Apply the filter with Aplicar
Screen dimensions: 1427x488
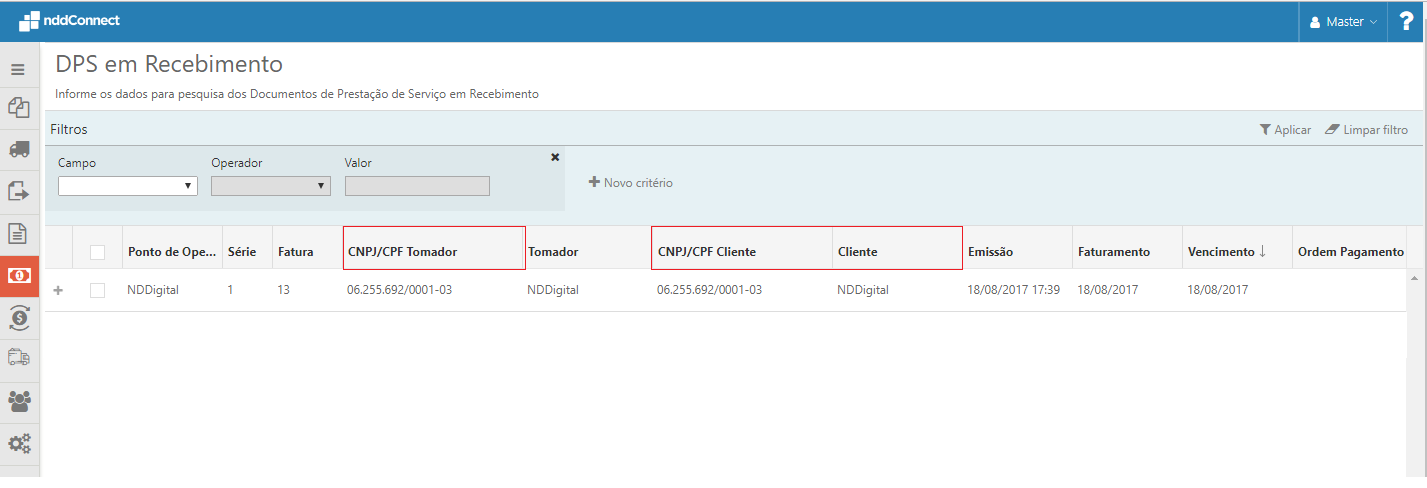pyautogui.click(x=1285, y=130)
